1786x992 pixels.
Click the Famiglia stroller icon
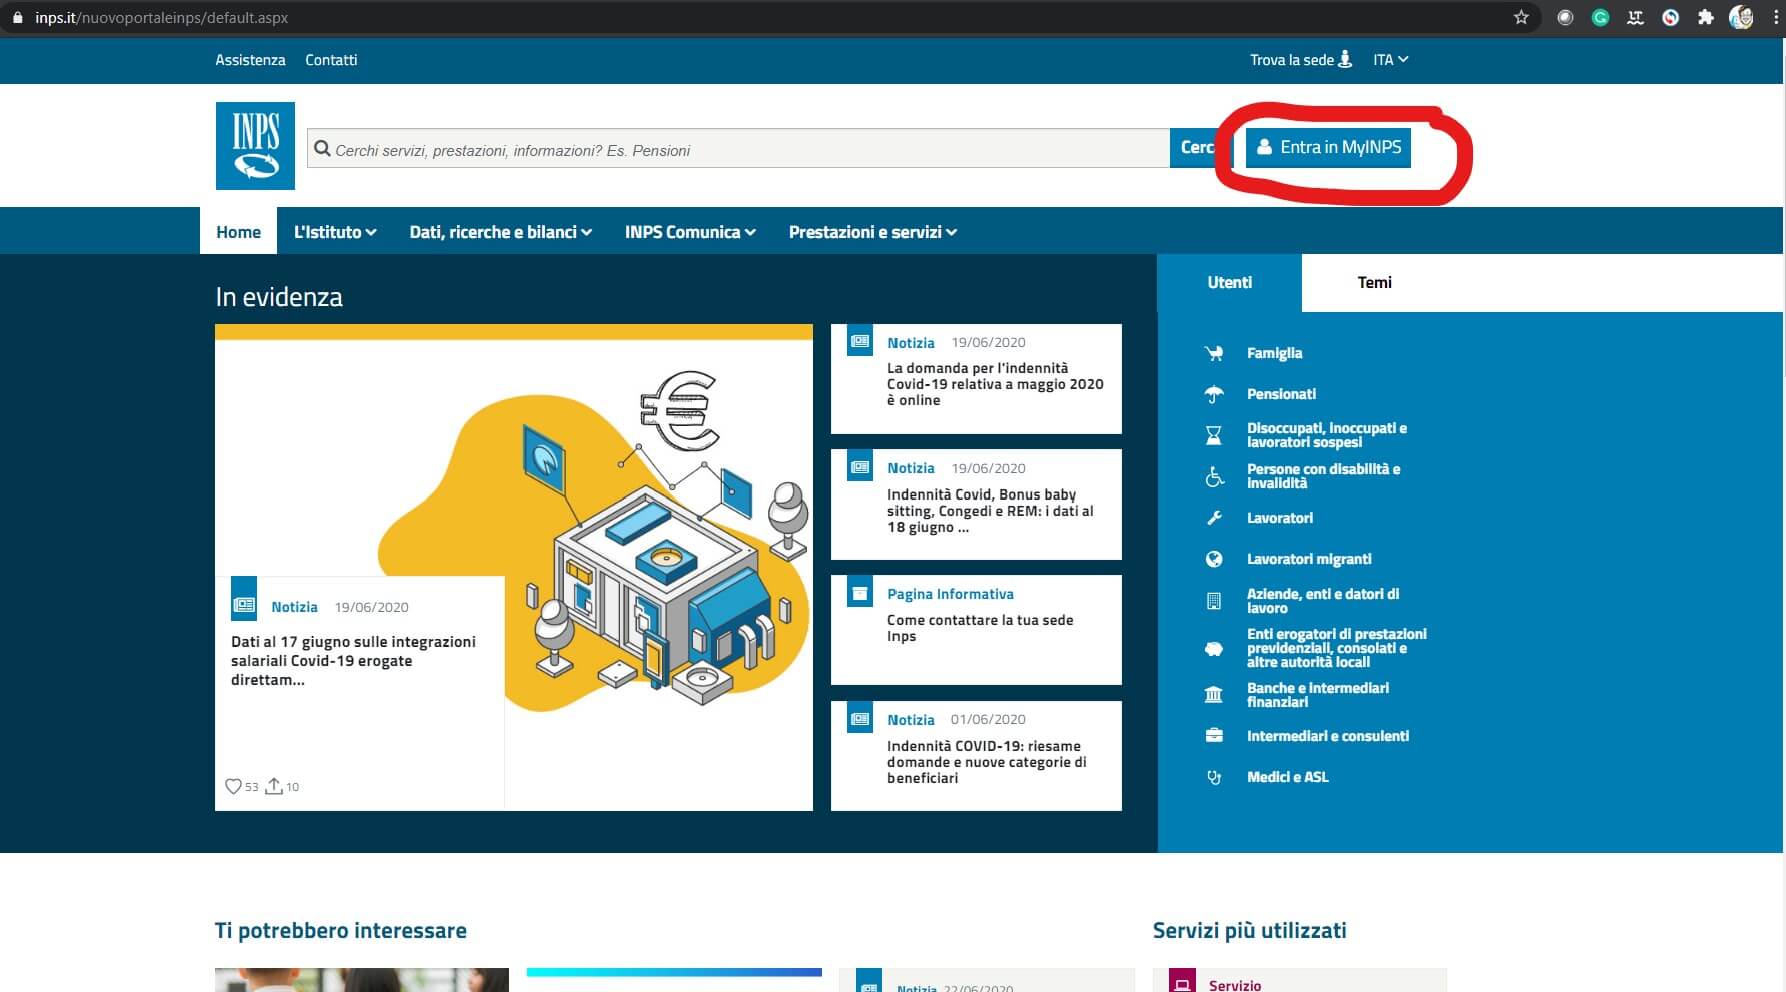point(1214,353)
